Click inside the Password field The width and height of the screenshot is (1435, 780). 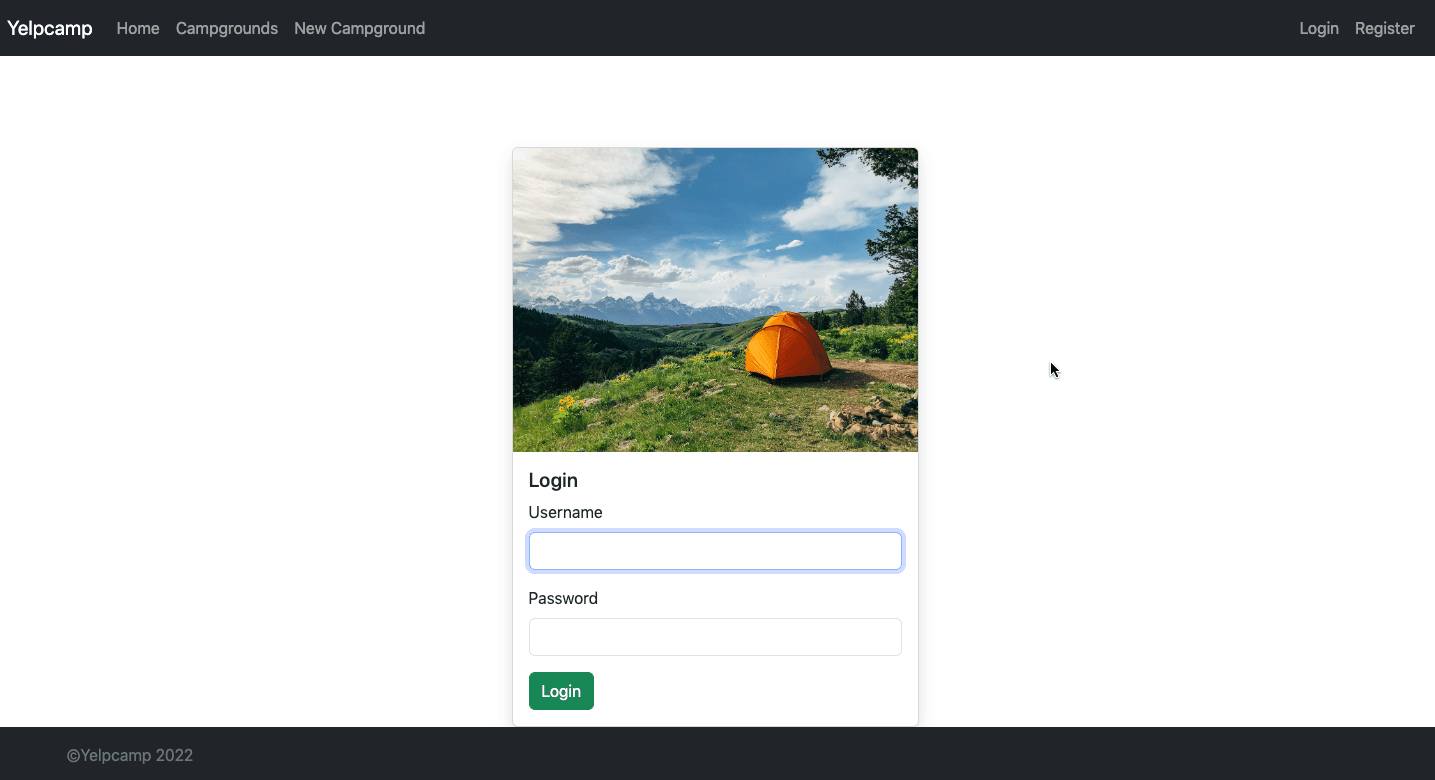click(715, 637)
